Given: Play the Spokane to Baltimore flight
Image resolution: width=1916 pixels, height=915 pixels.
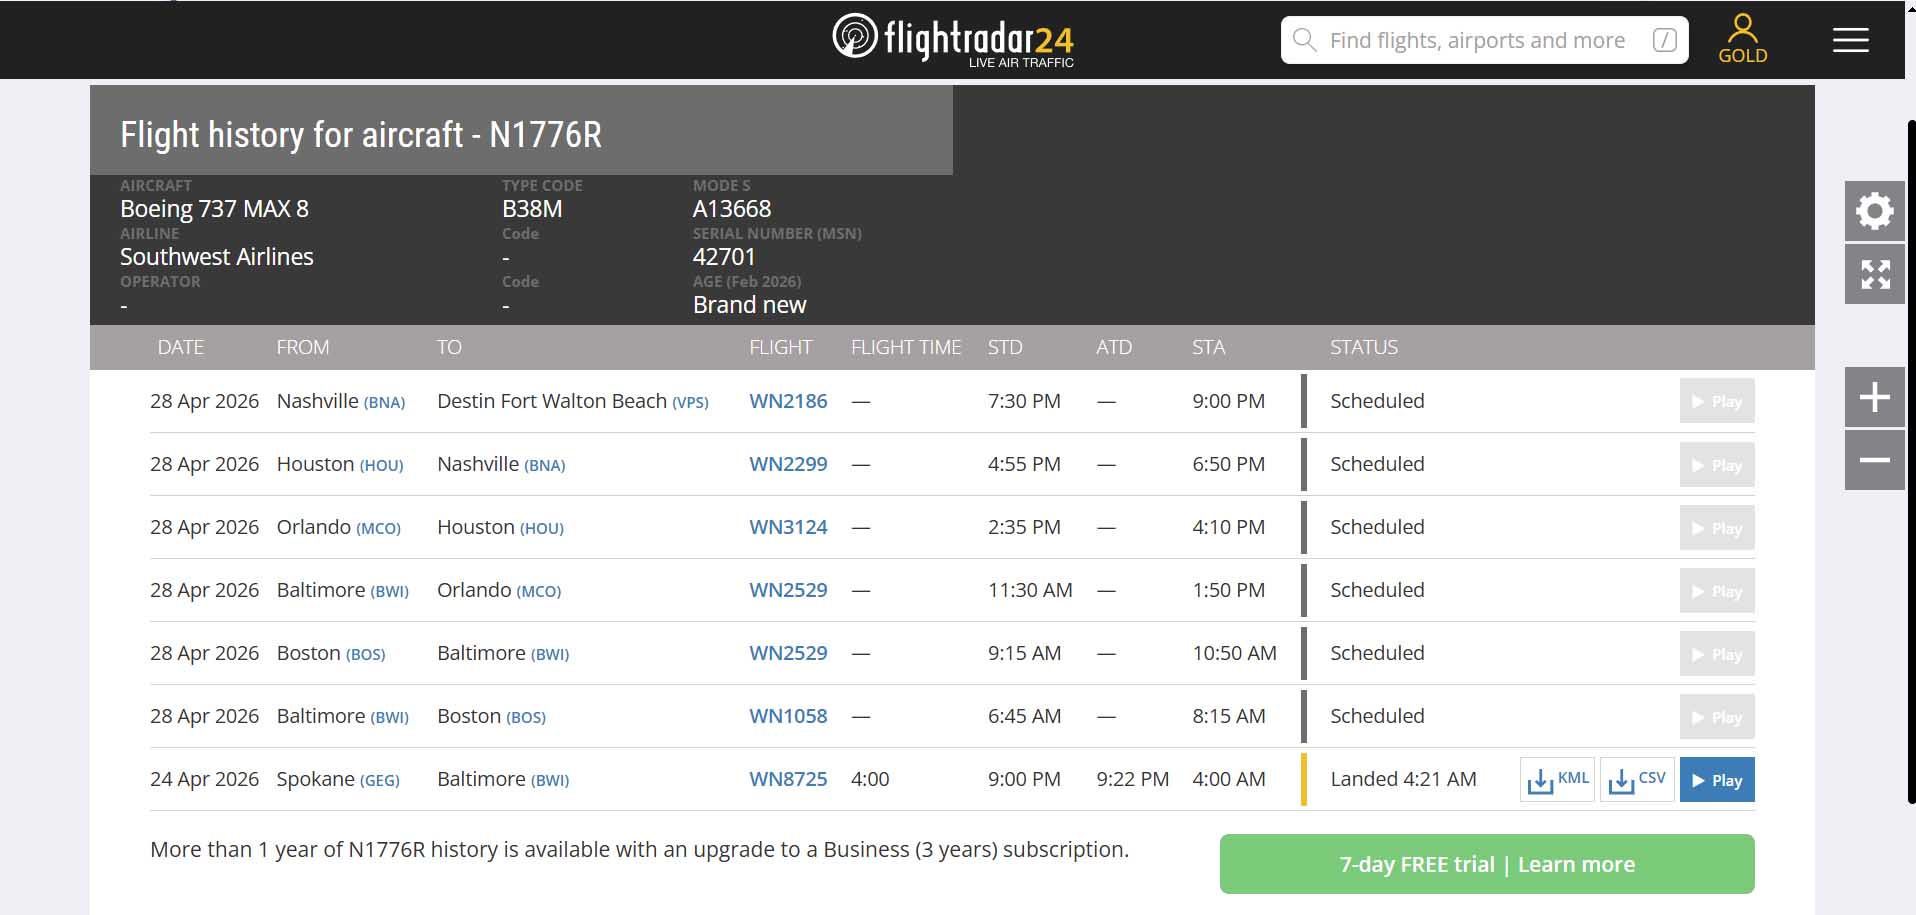Looking at the screenshot, I should tap(1716, 780).
